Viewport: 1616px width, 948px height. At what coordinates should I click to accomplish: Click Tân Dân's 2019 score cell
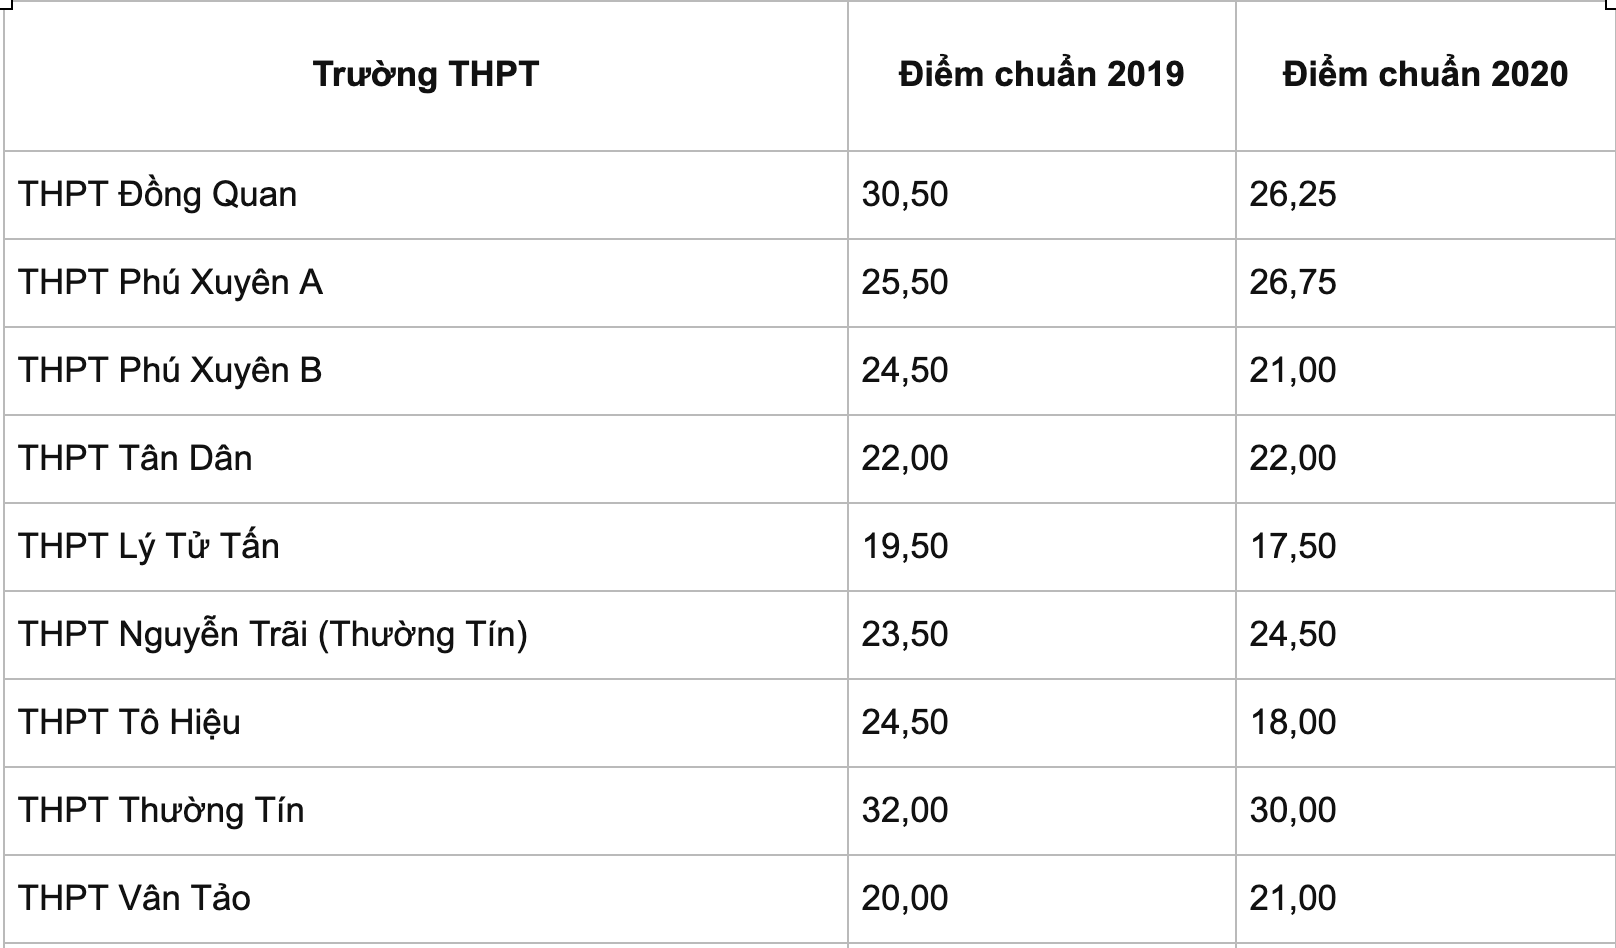905,458
